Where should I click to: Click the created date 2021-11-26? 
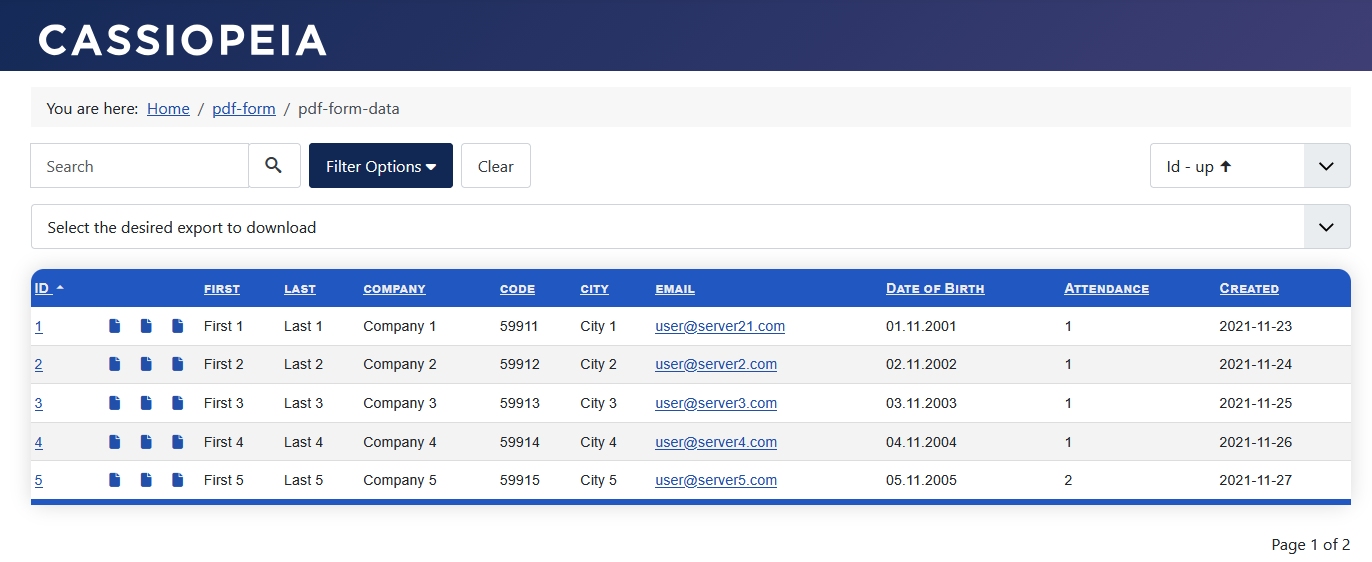[1256, 442]
